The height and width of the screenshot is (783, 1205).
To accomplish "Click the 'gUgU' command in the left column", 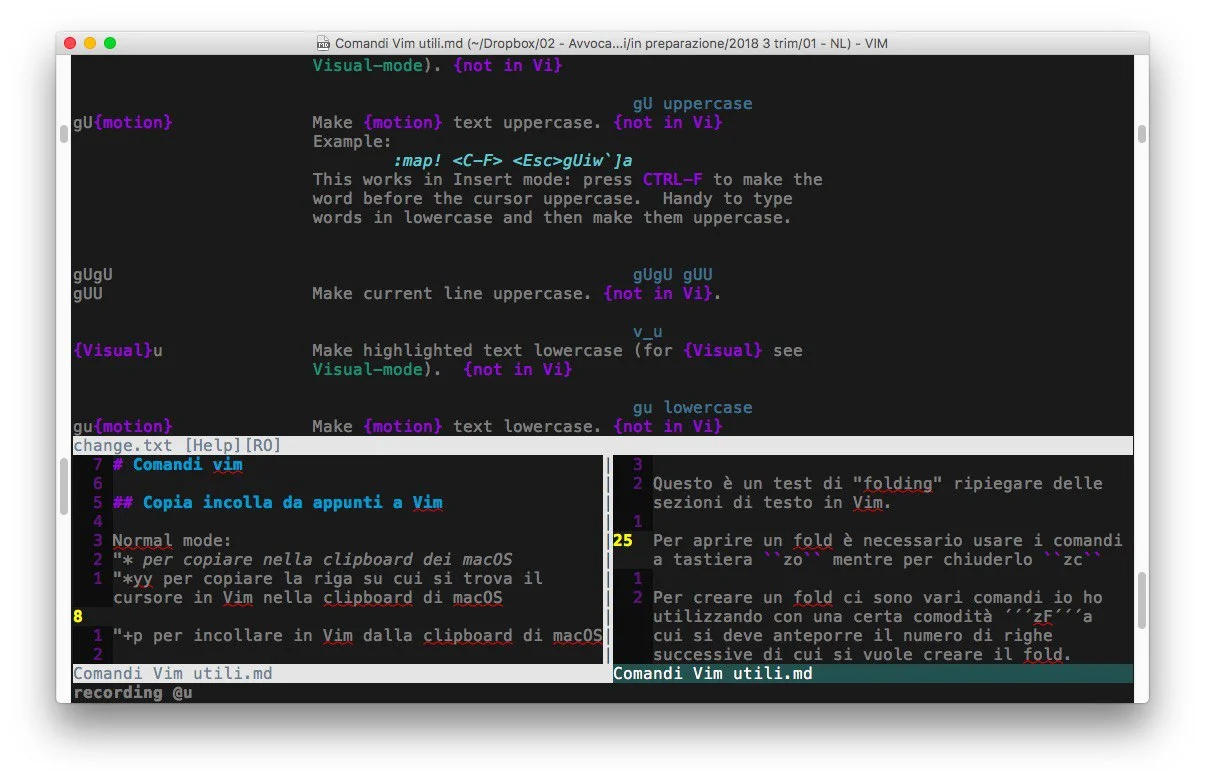I will (x=93, y=275).
